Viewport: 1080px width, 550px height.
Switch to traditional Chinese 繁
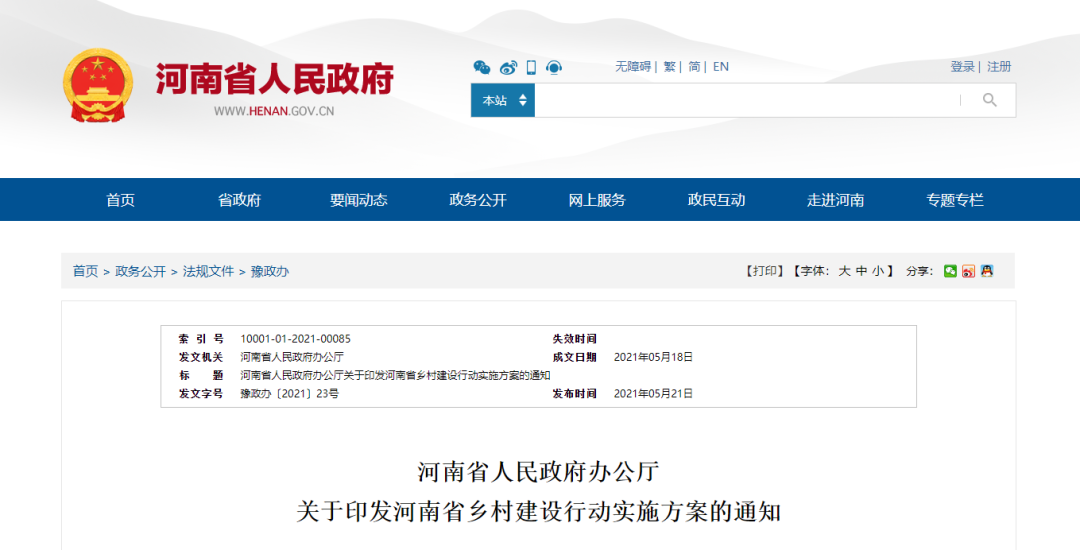(x=669, y=67)
